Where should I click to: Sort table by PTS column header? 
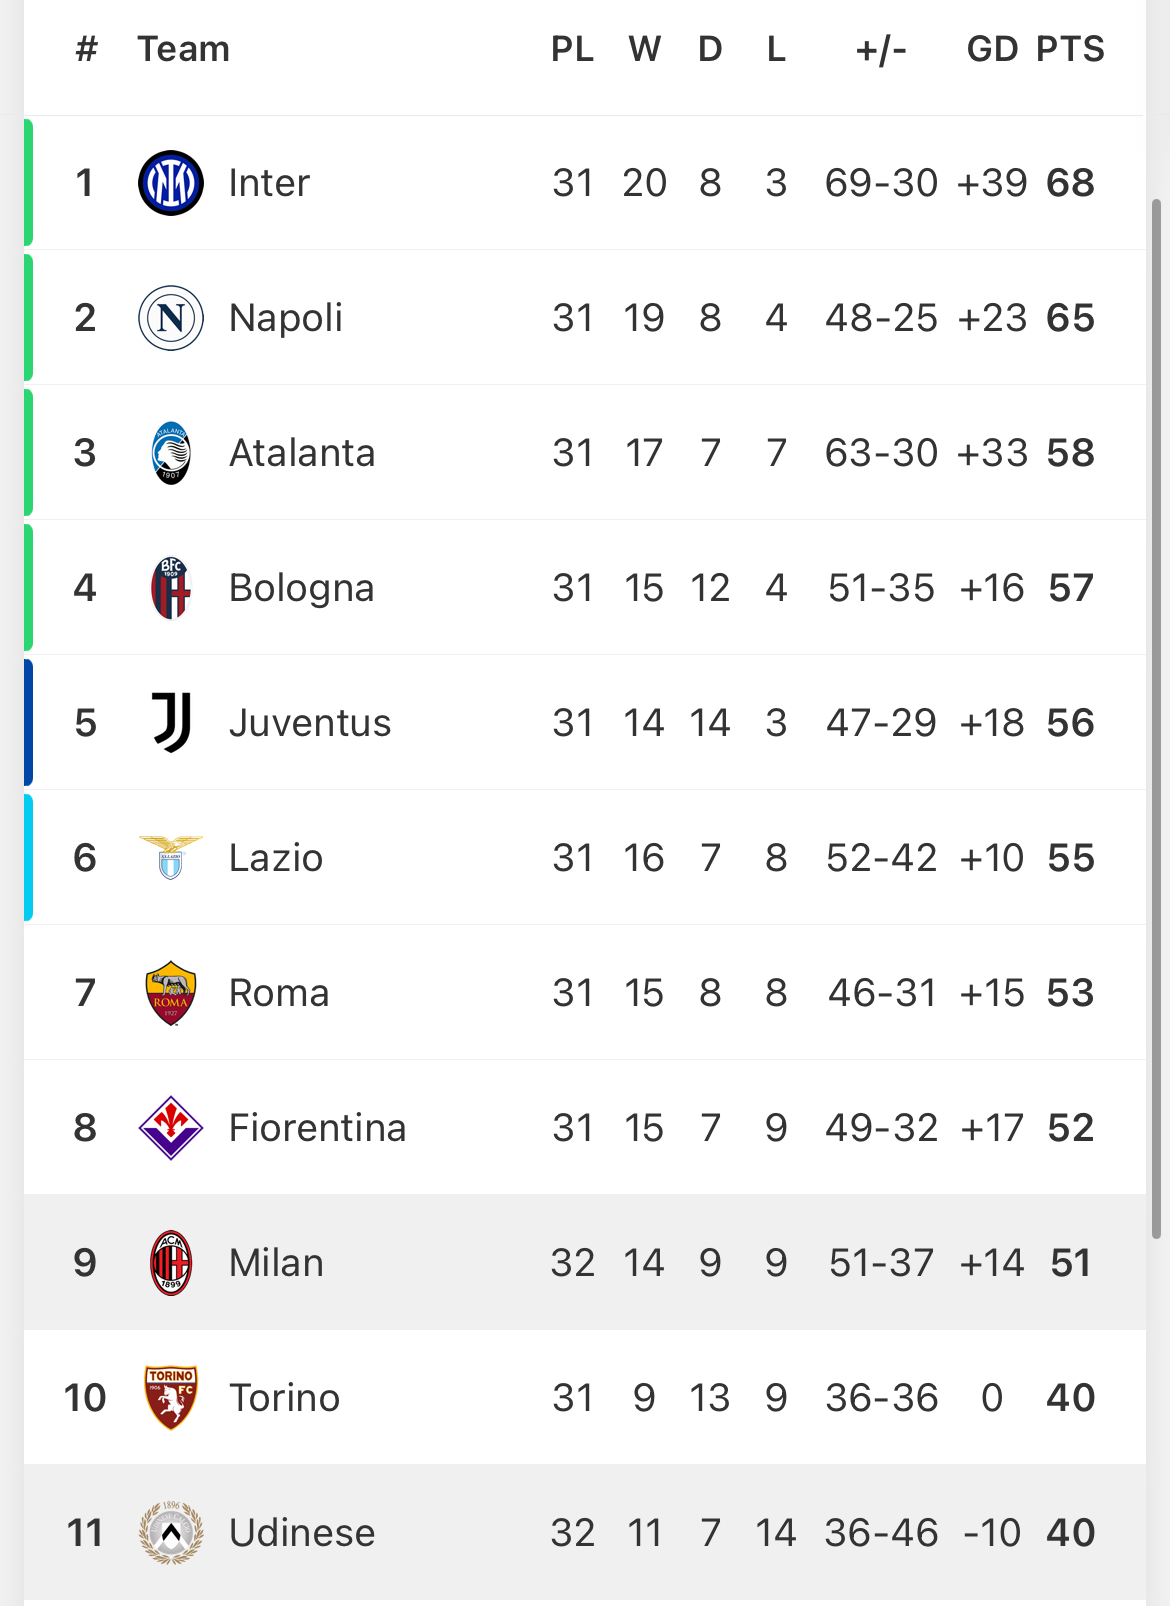[1070, 49]
